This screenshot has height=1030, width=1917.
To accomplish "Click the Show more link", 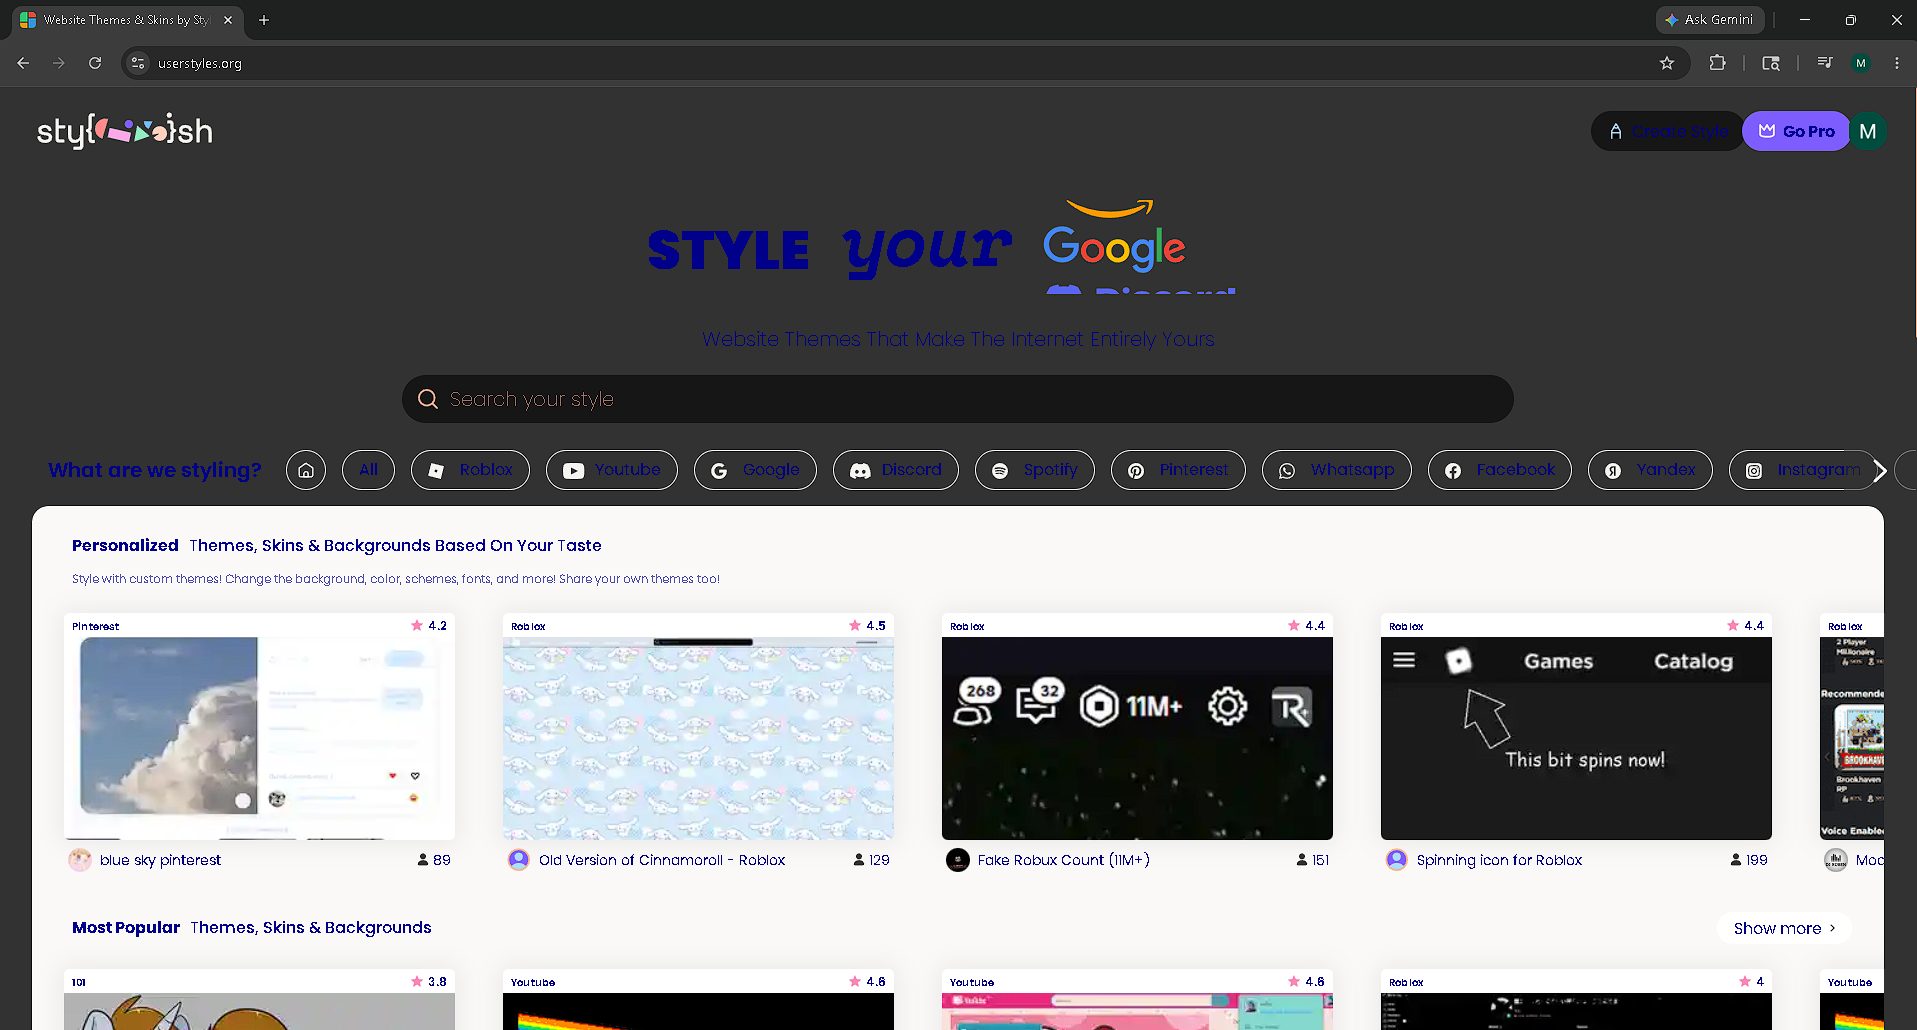I will [1785, 928].
